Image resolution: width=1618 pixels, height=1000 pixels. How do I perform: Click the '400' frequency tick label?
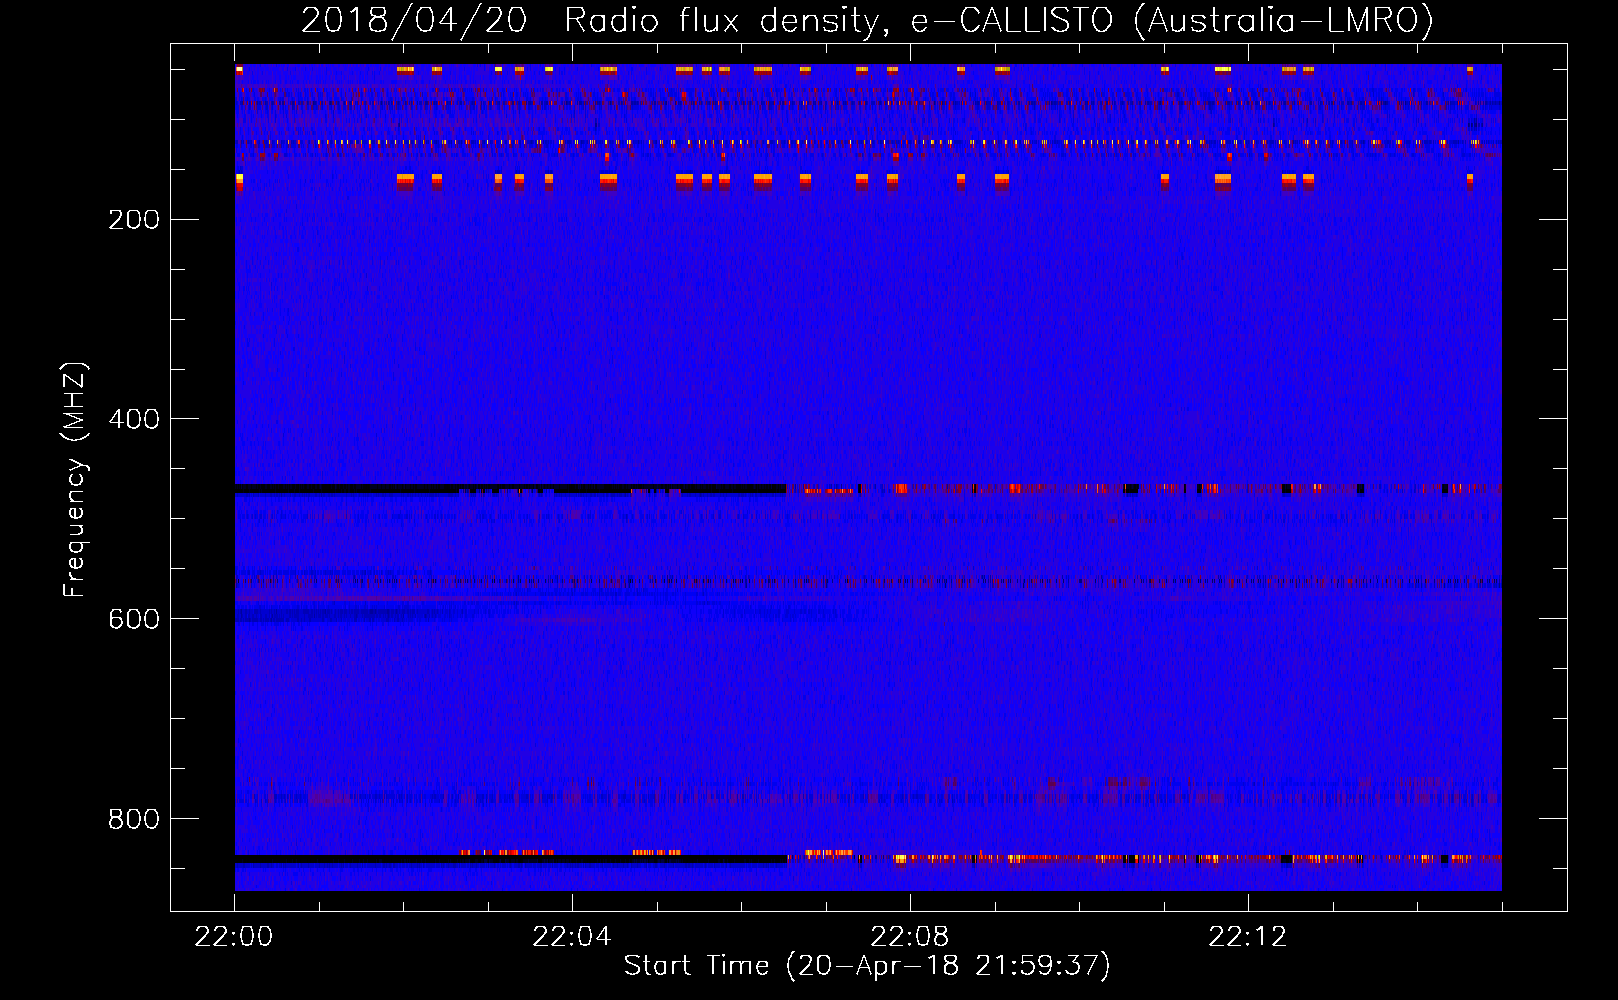click(134, 419)
